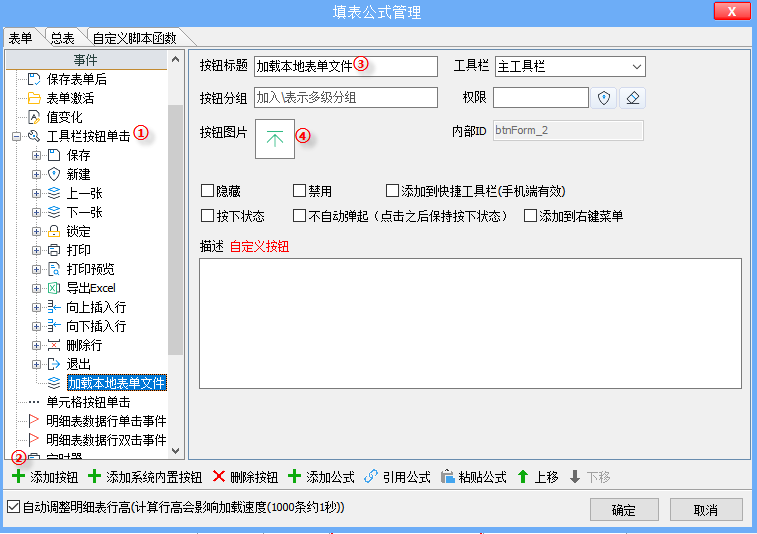Click the 向下插入行 icon
Screen dimensions: 757x534
coord(54,326)
